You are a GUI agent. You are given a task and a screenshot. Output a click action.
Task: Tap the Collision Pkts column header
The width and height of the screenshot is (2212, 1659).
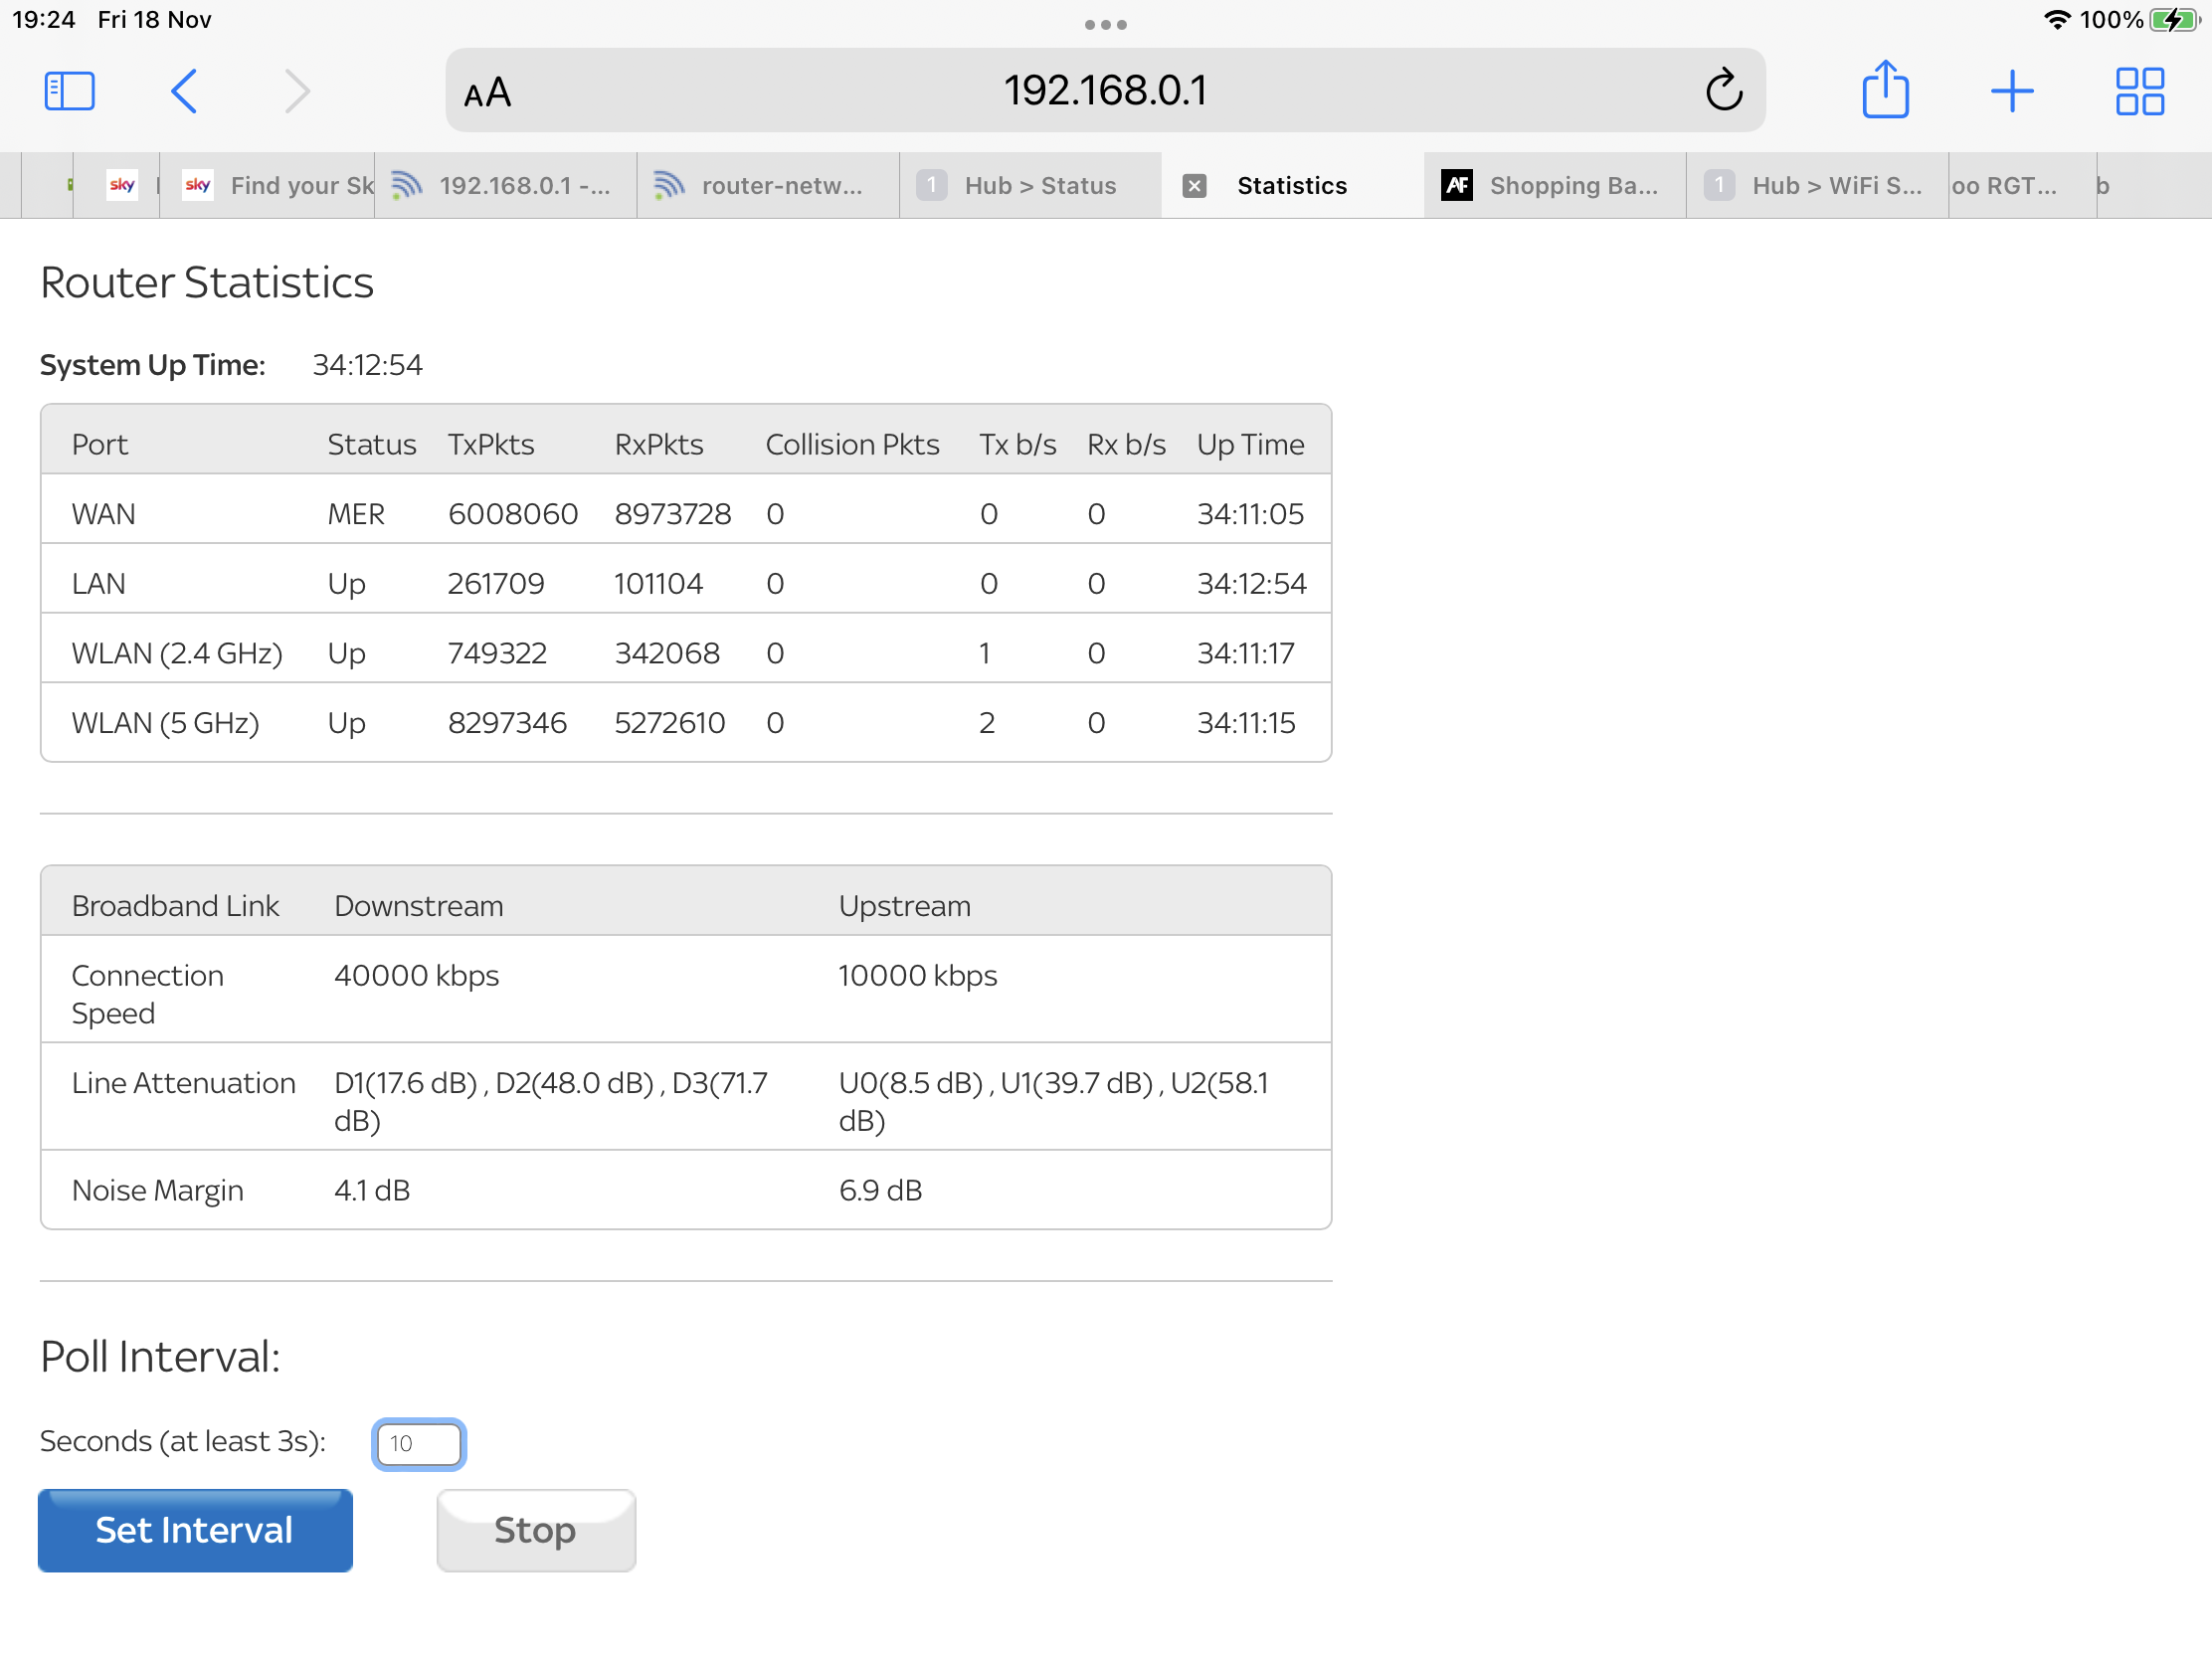[x=852, y=444]
